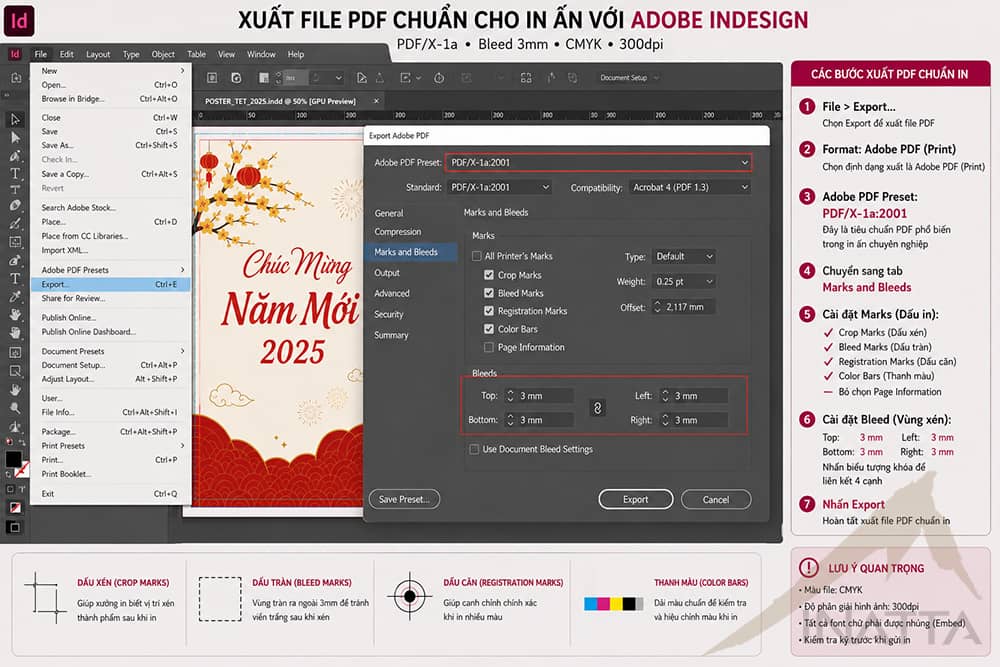The height and width of the screenshot is (667, 1000).
Task: Select the Pen tool
Action: (x=15, y=156)
